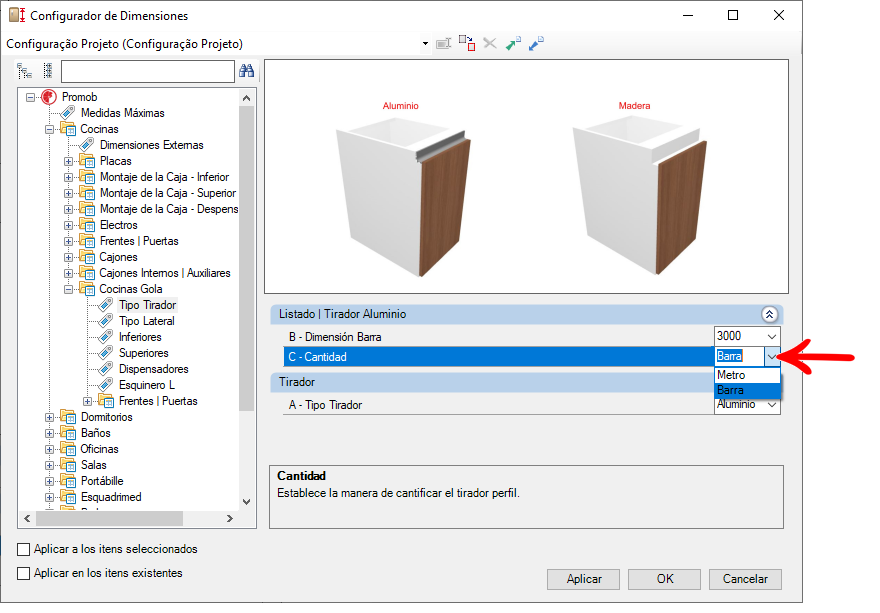Viewport: 880px width, 613px height.
Task: Click the tree search text field
Action: point(147,71)
